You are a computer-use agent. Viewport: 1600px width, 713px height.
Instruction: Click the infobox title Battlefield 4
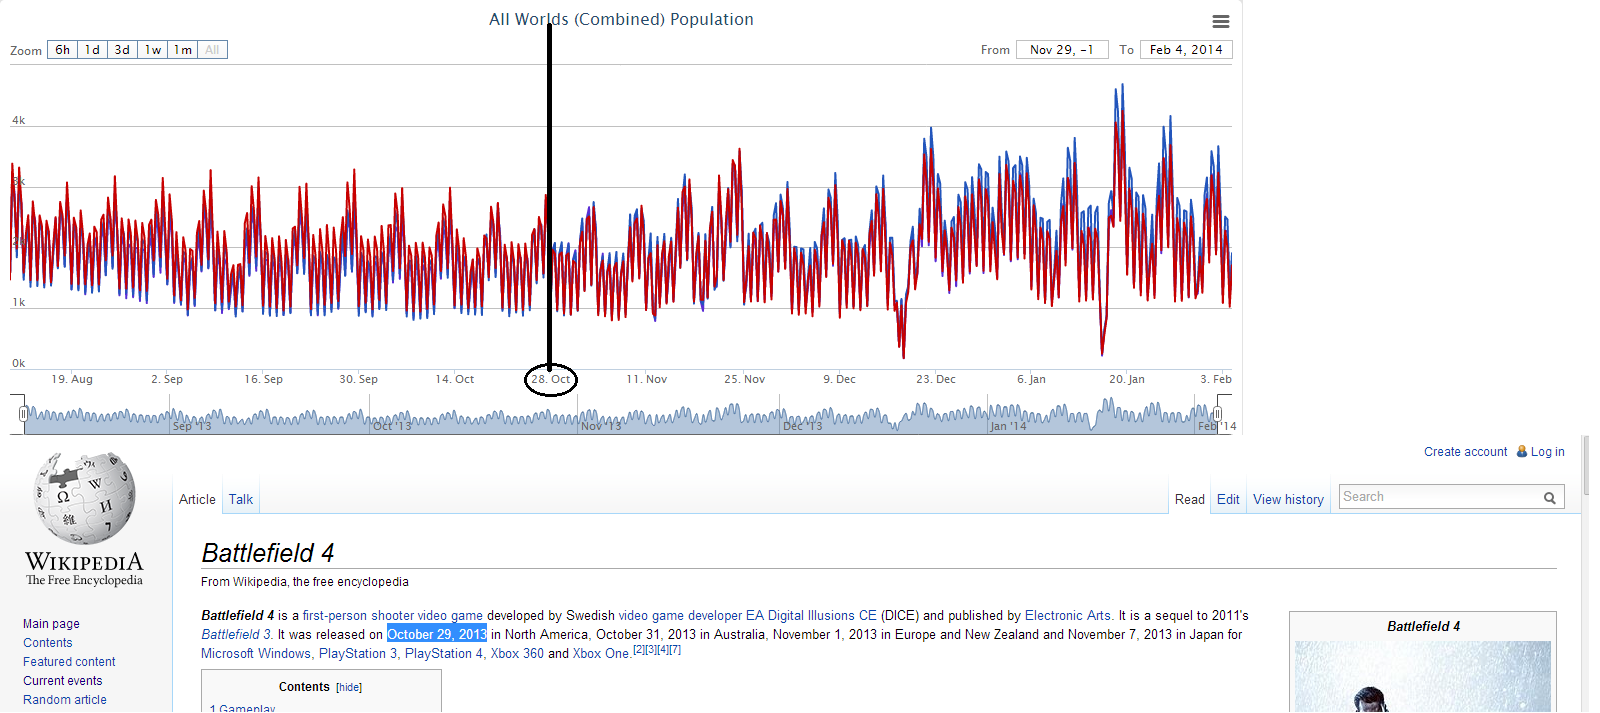click(x=1423, y=626)
